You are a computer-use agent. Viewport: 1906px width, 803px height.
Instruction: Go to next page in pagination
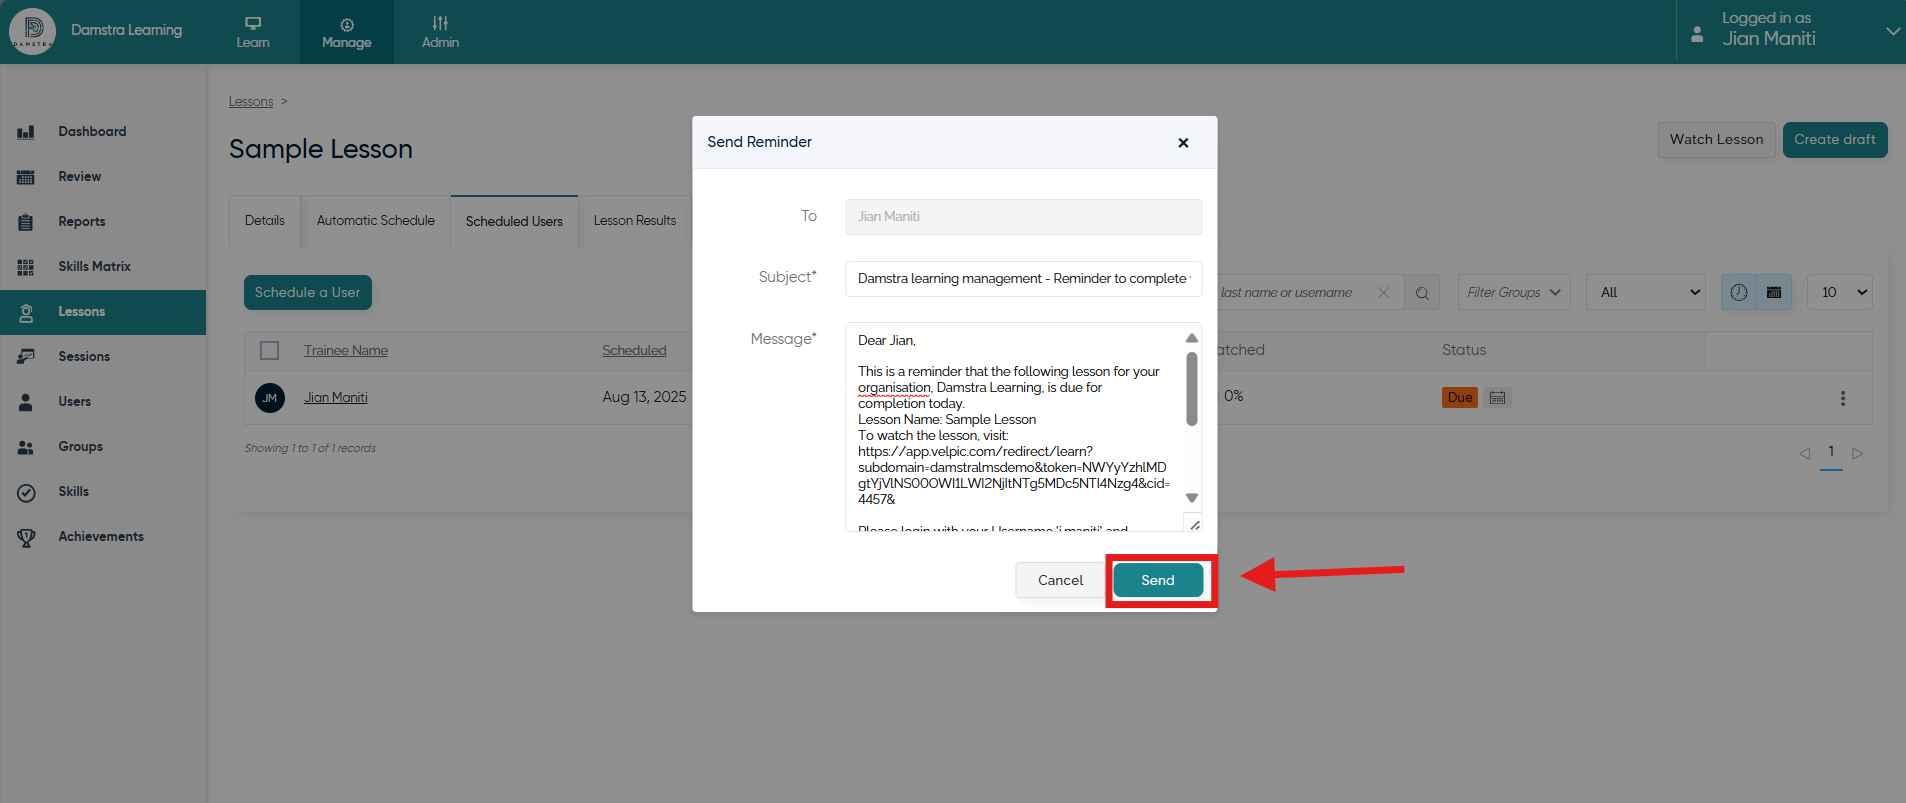(x=1857, y=454)
